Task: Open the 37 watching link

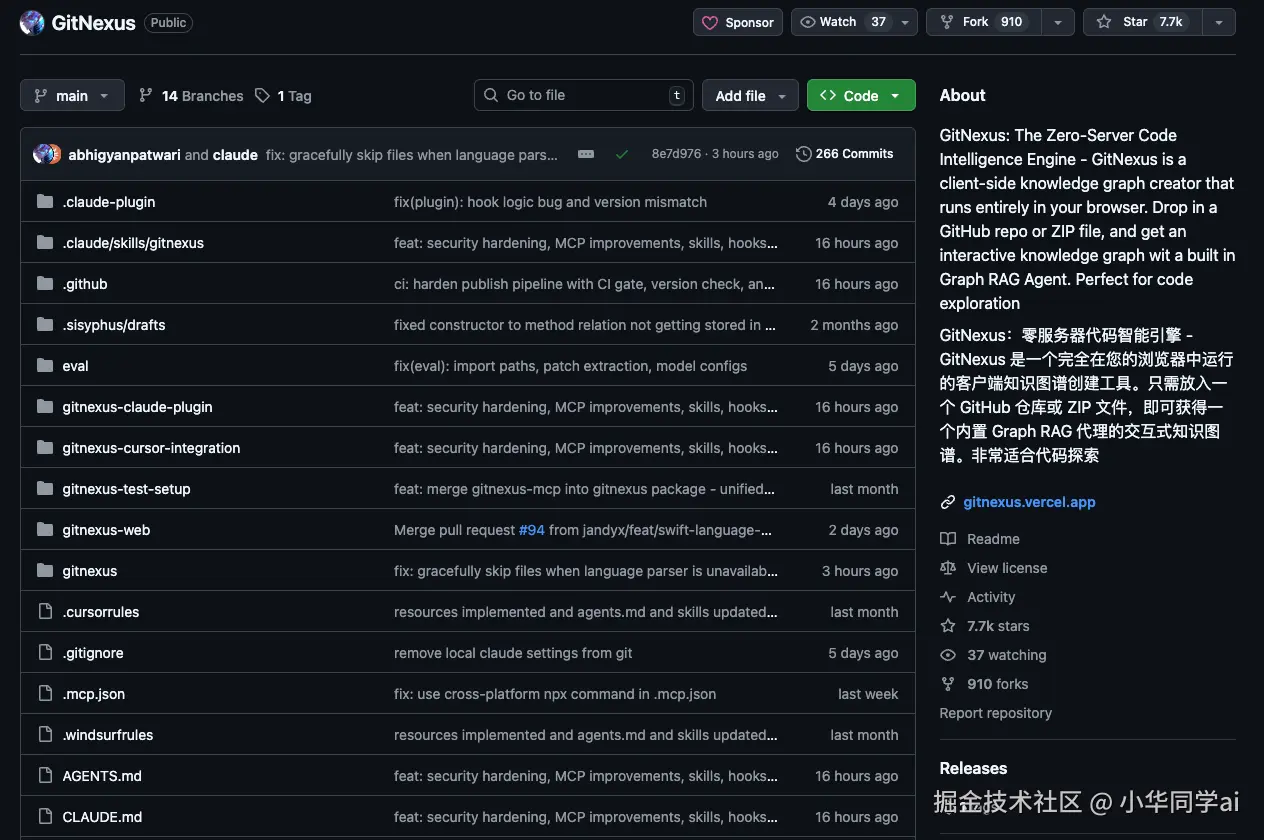Action: click(x=1007, y=655)
